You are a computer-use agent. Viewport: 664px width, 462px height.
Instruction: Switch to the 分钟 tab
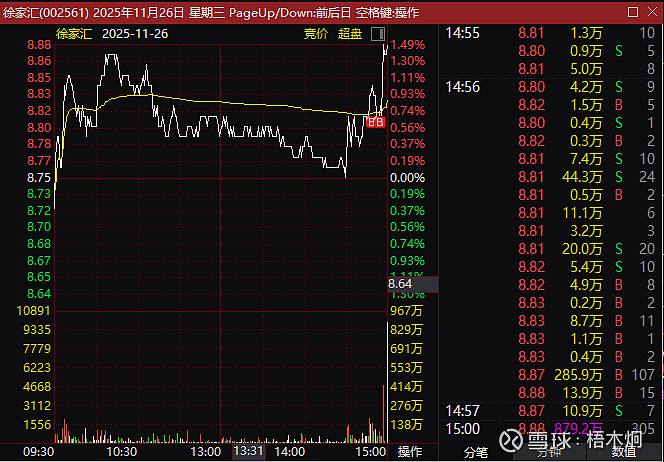(x=550, y=453)
